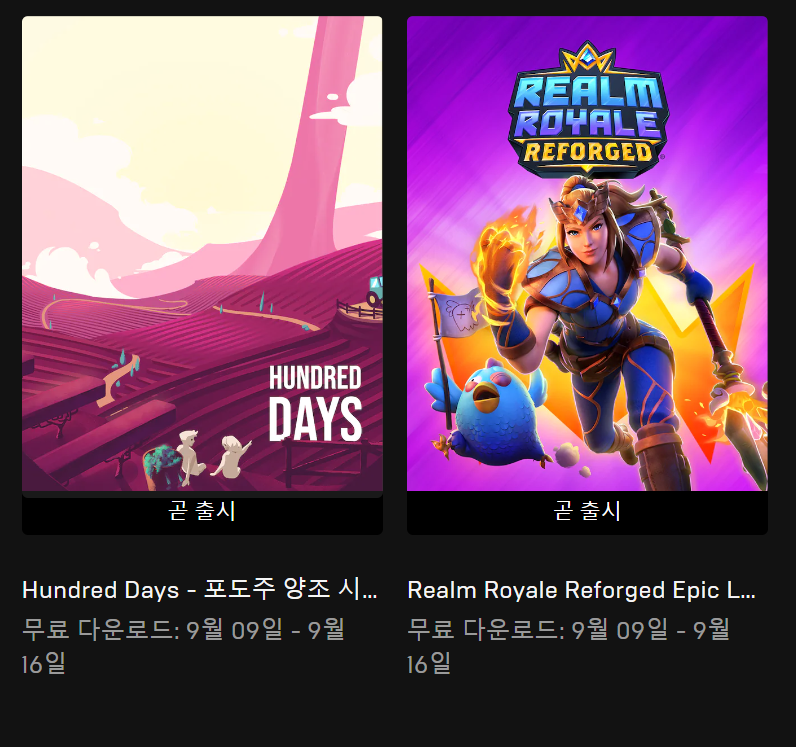This screenshot has width=796, height=747.
Task: Click the HUNDRED DAYS logo text on the cover
Action: 315,403
